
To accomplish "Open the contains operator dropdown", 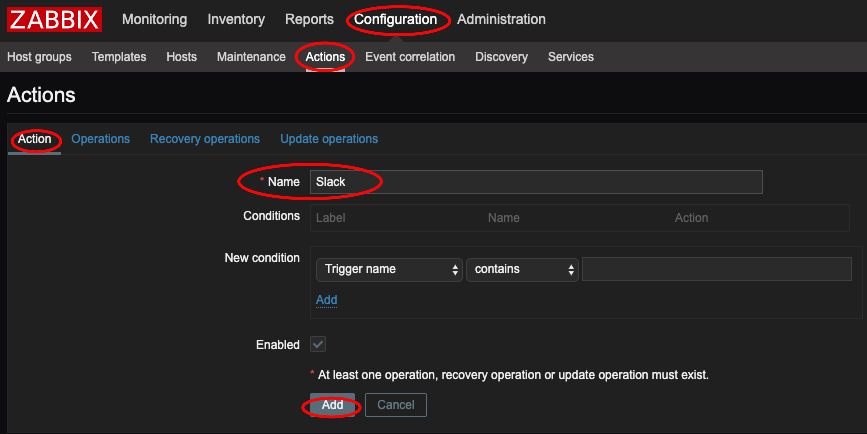I will 522,269.
